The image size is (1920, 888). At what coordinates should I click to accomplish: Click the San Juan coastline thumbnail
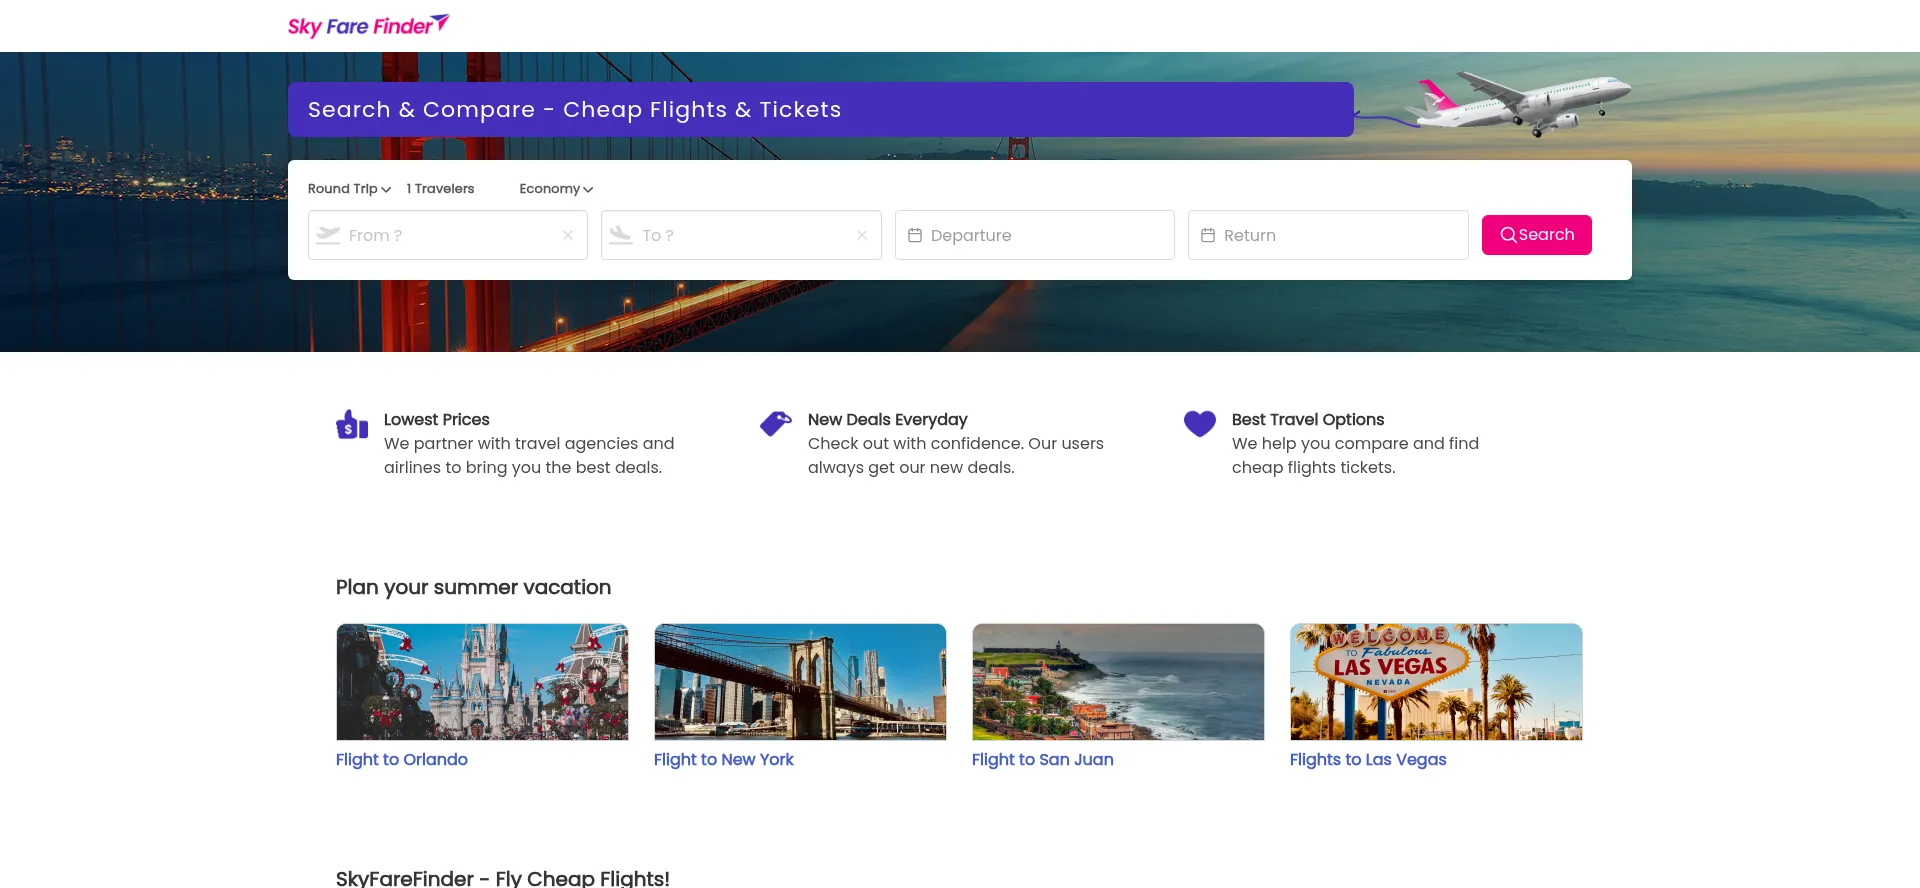tap(1118, 682)
